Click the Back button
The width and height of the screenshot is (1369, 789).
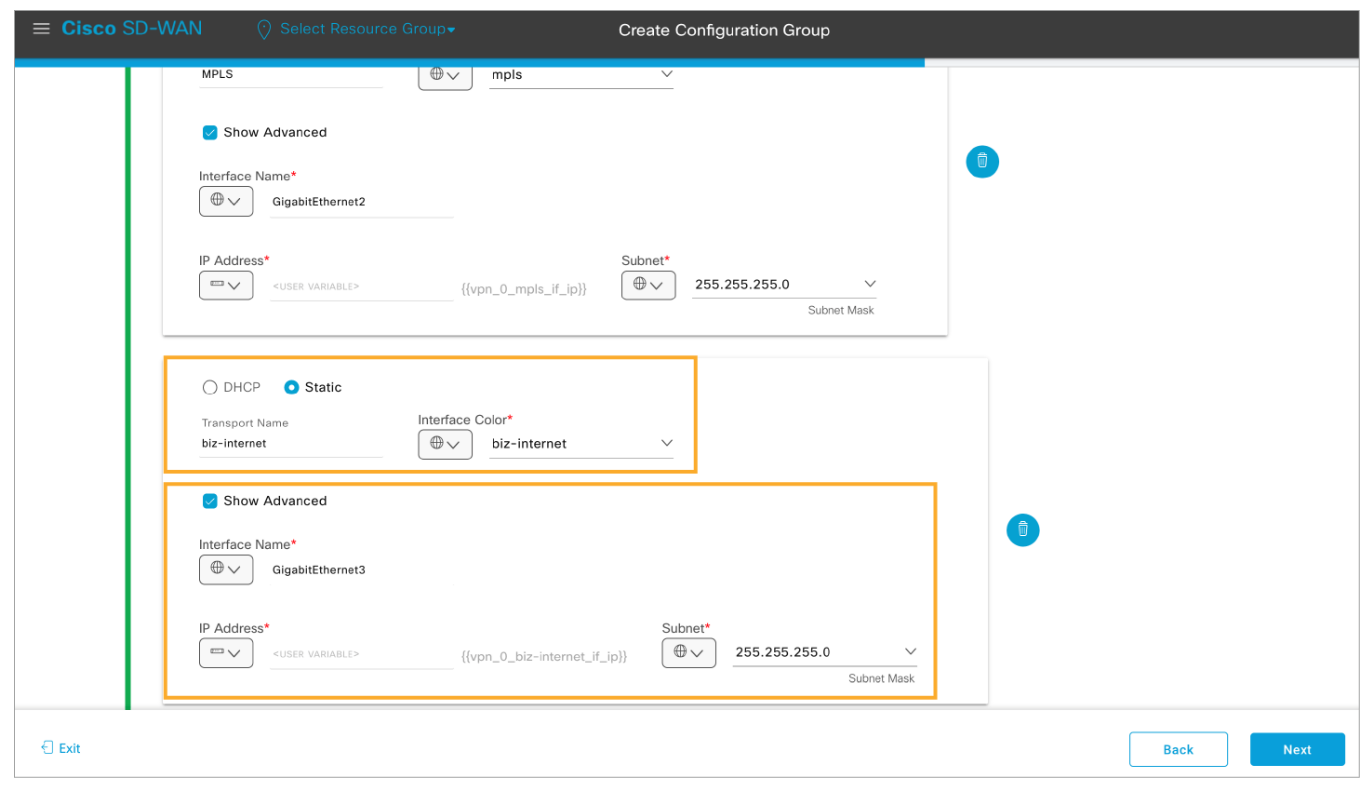[x=1177, y=749]
